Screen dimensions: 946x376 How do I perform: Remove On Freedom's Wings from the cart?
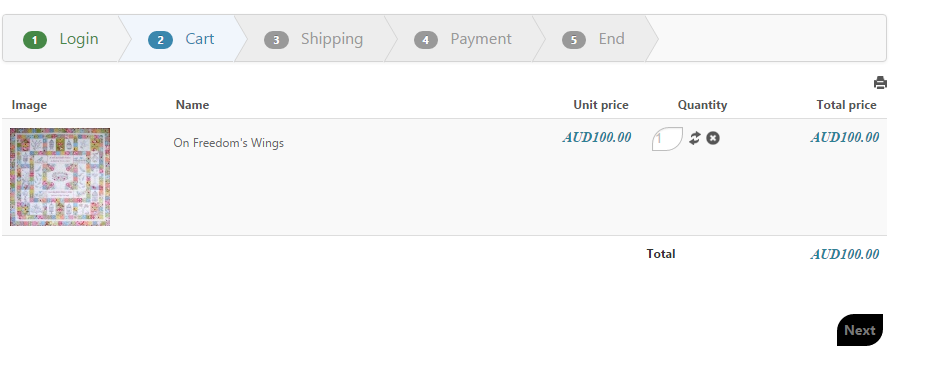713,138
